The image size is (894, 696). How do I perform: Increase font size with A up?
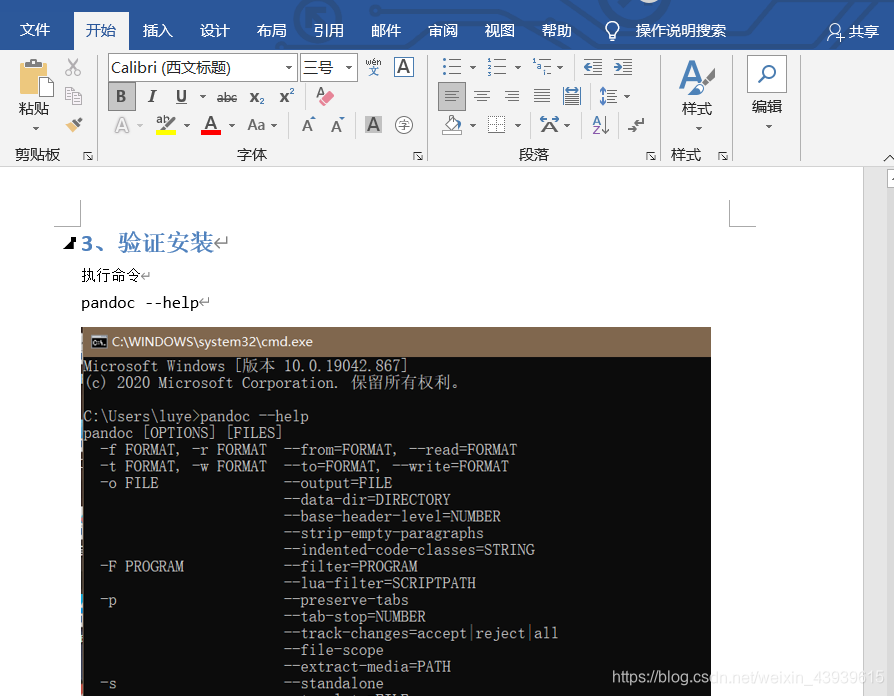point(308,125)
